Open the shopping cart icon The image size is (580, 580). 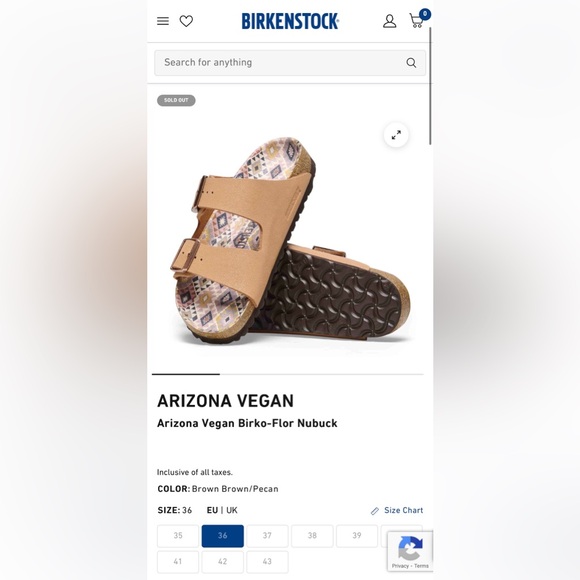(417, 20)
